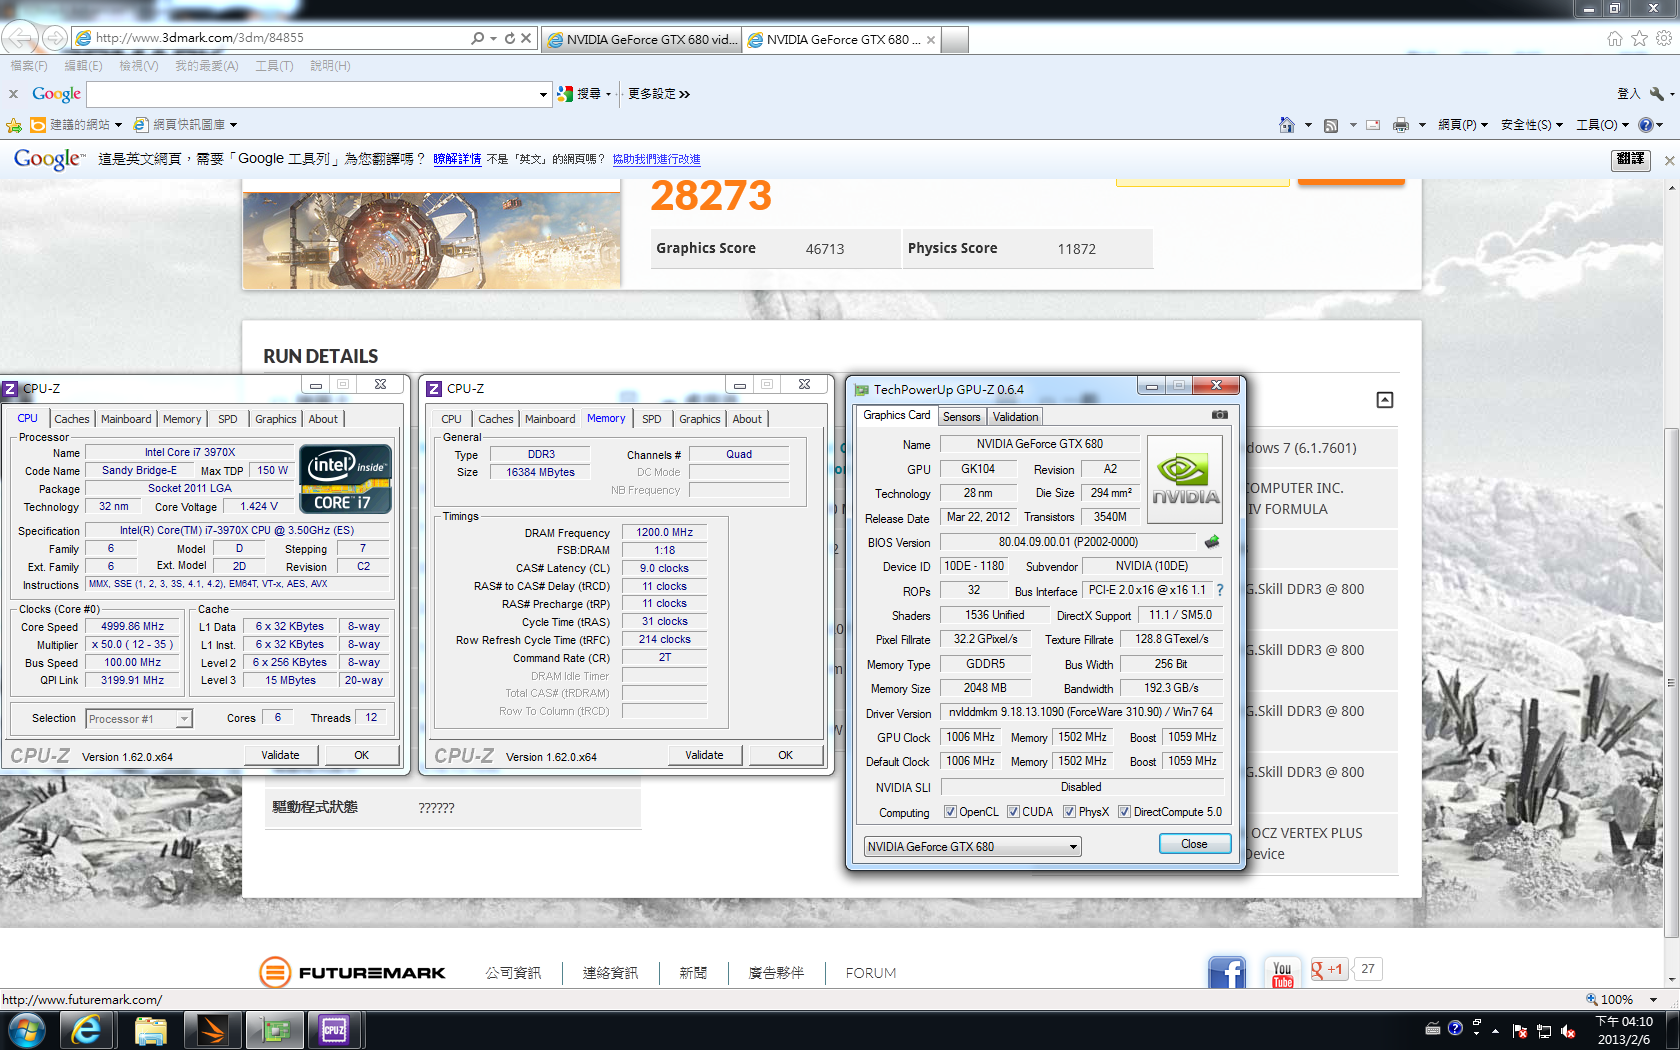Switch to Caches tab in left CPU-Z window
The width and height of the screenshot is (1680, 1050).
coord(72,419)
